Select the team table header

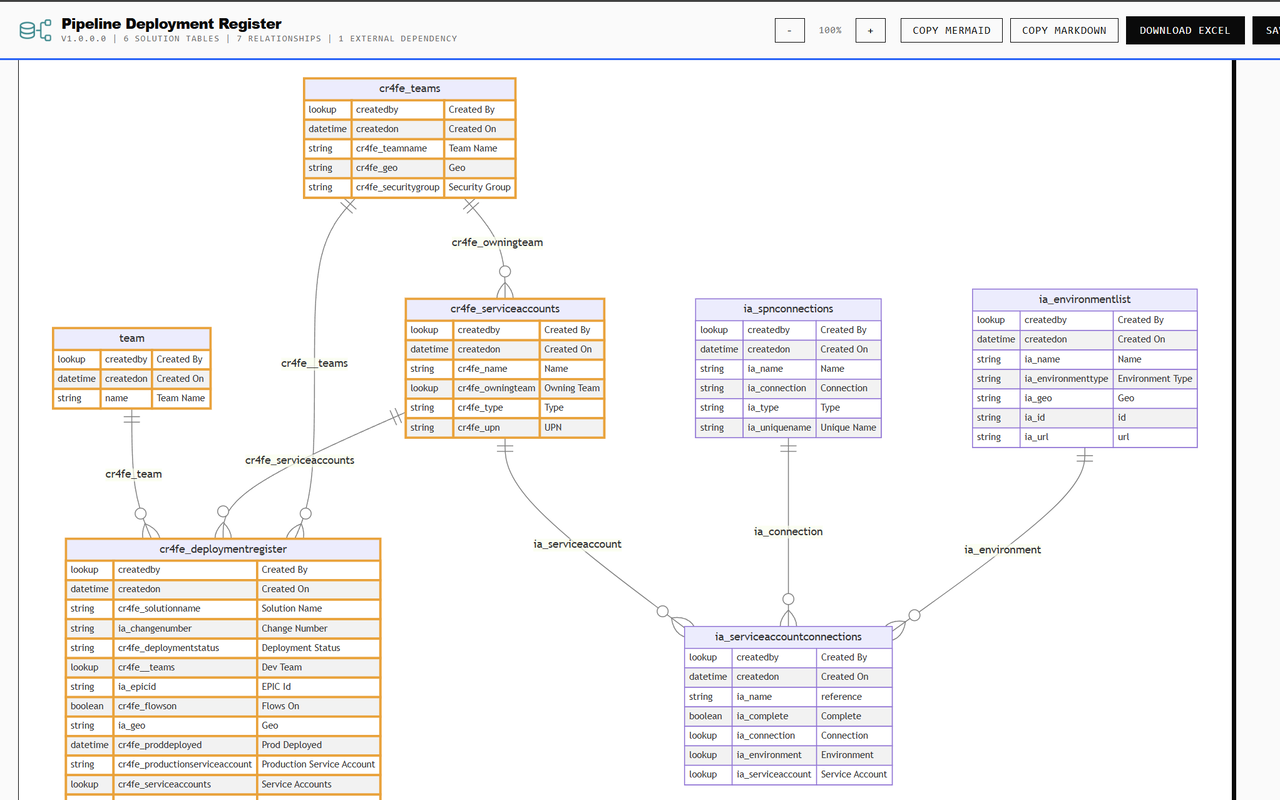pyautogui.click(x=132, y=339)
